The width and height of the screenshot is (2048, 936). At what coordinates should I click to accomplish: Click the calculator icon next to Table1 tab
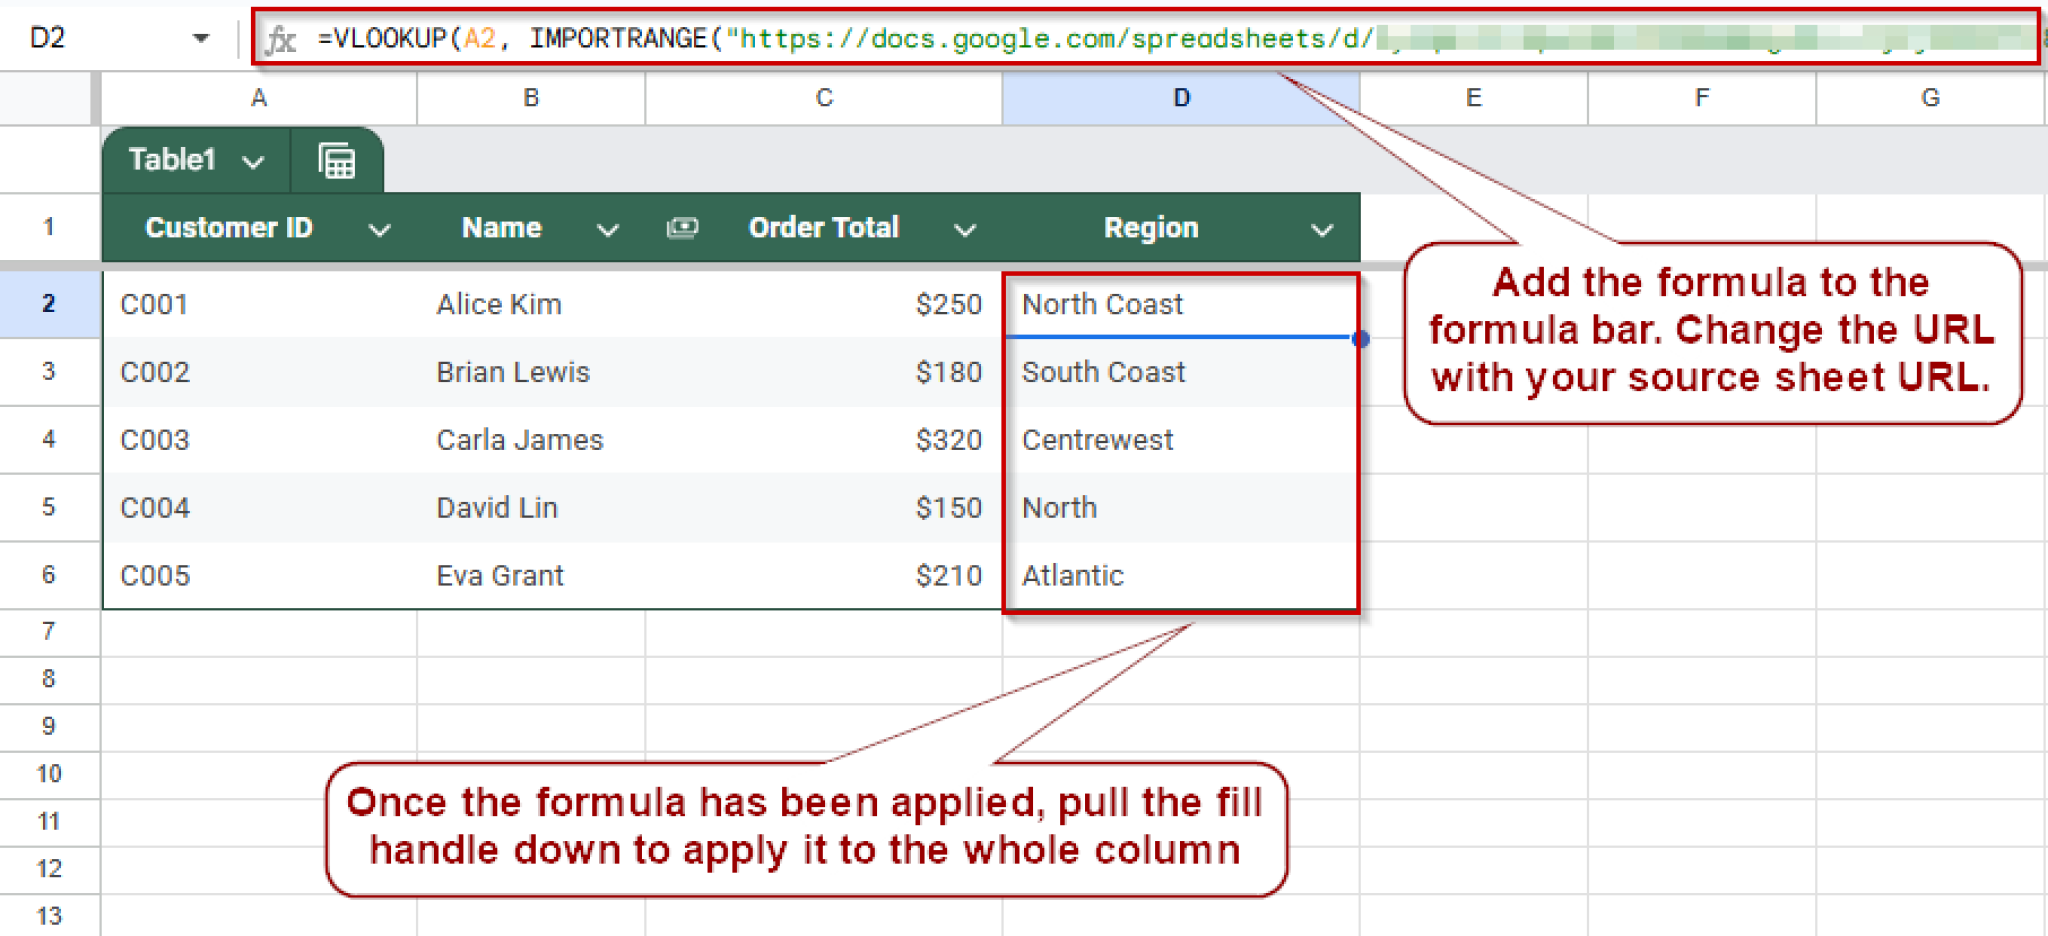(336, 159)
